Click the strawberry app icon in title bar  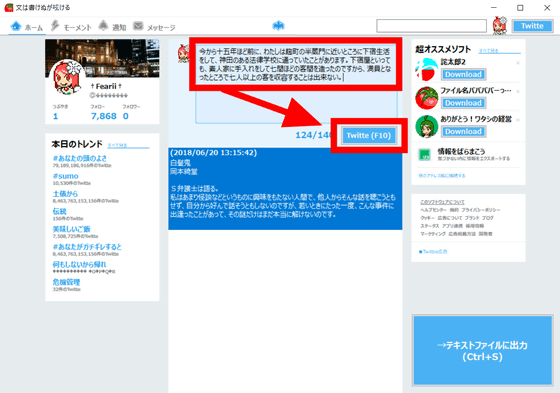[9, 8]
